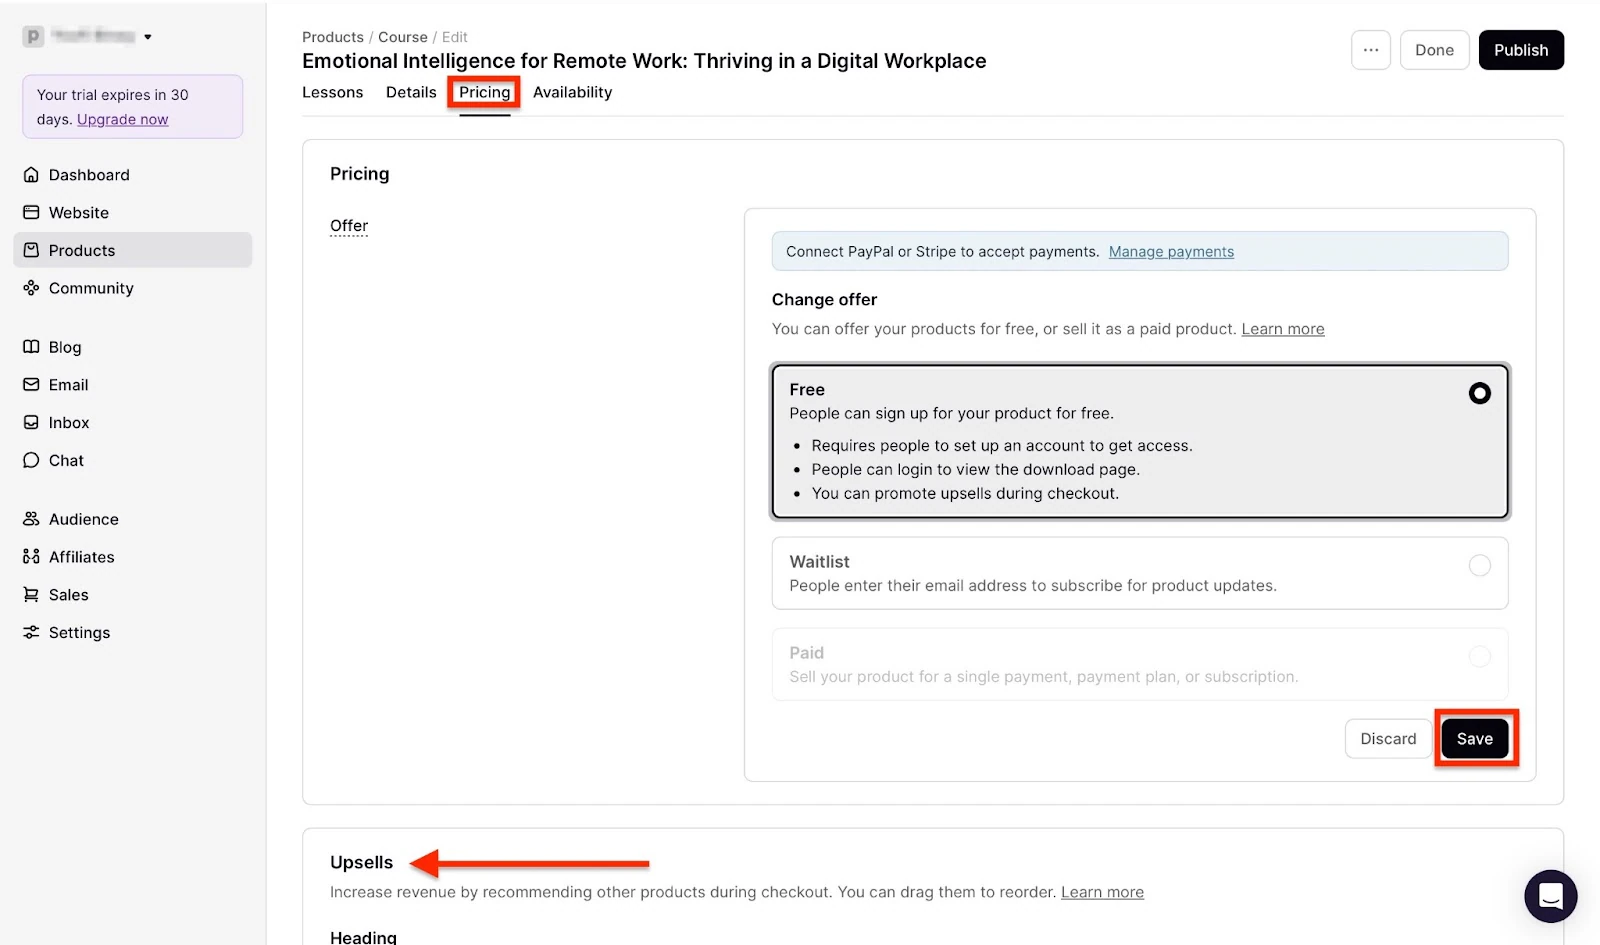Screen dimensions: 1600x945
Task: Click the Affiliates icon in the sidebar
Action: (31, 557)
